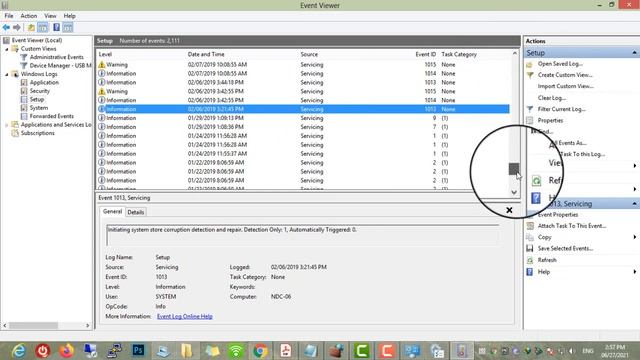Image resolution: width=640 pixels, height=360 pixels.
Task: Expand the View submenu arrow in Actions
Action: click(x=635, y=166)
